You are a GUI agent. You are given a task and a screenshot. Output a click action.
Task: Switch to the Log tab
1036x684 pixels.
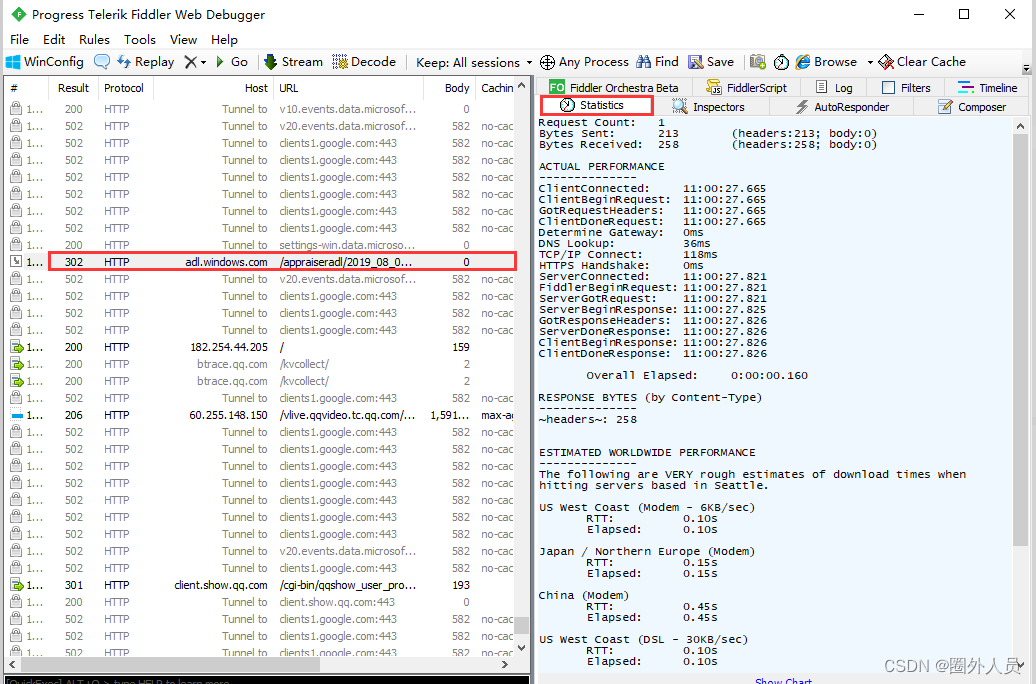[x=834, y=87]
